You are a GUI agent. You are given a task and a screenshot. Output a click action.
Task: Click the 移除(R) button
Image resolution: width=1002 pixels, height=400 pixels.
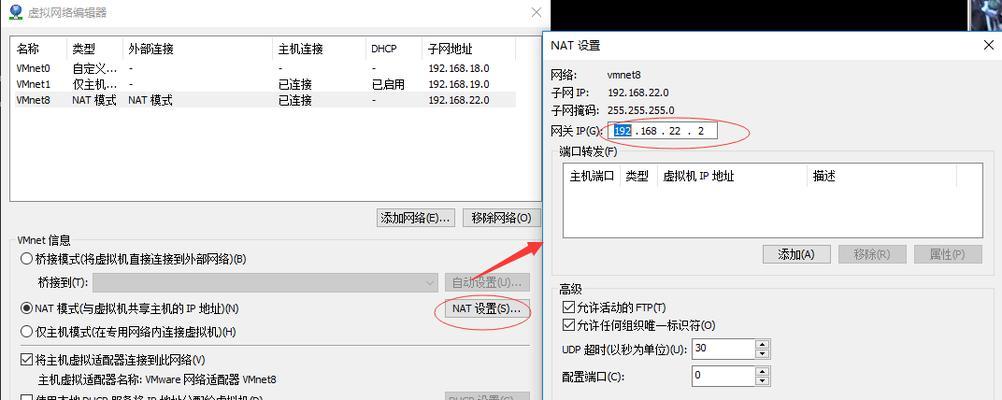click(x=872, y=254)
